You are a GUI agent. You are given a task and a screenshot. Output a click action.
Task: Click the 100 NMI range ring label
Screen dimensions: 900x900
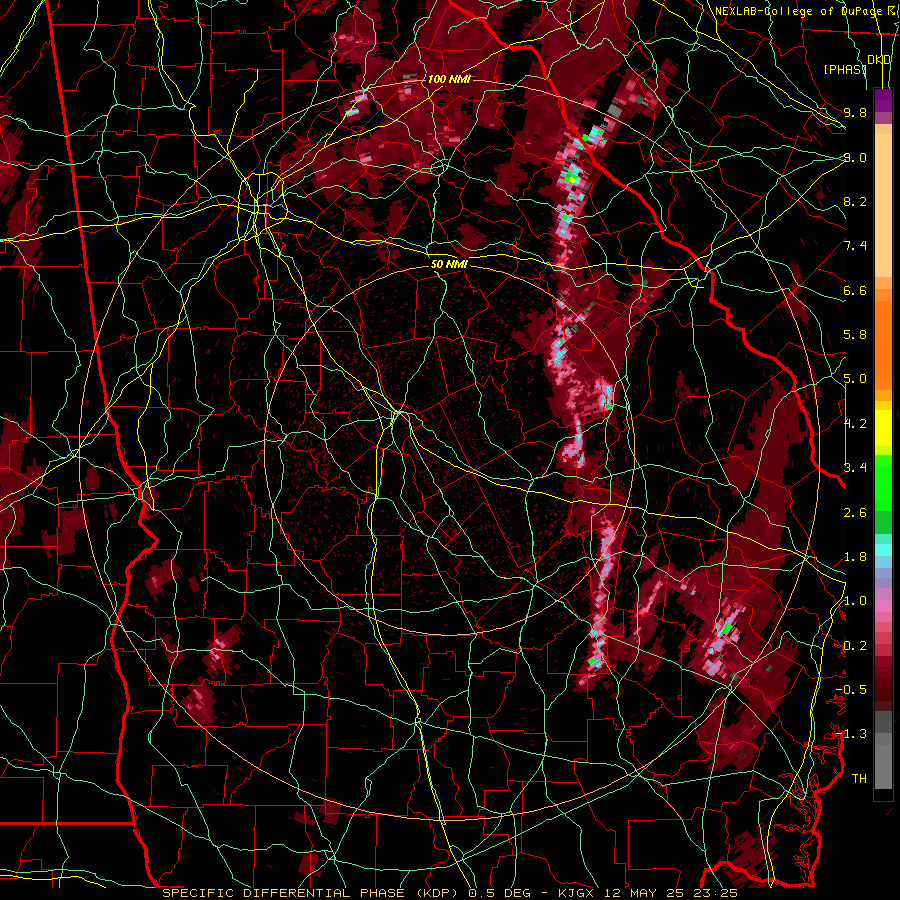(x=449, y=79)
